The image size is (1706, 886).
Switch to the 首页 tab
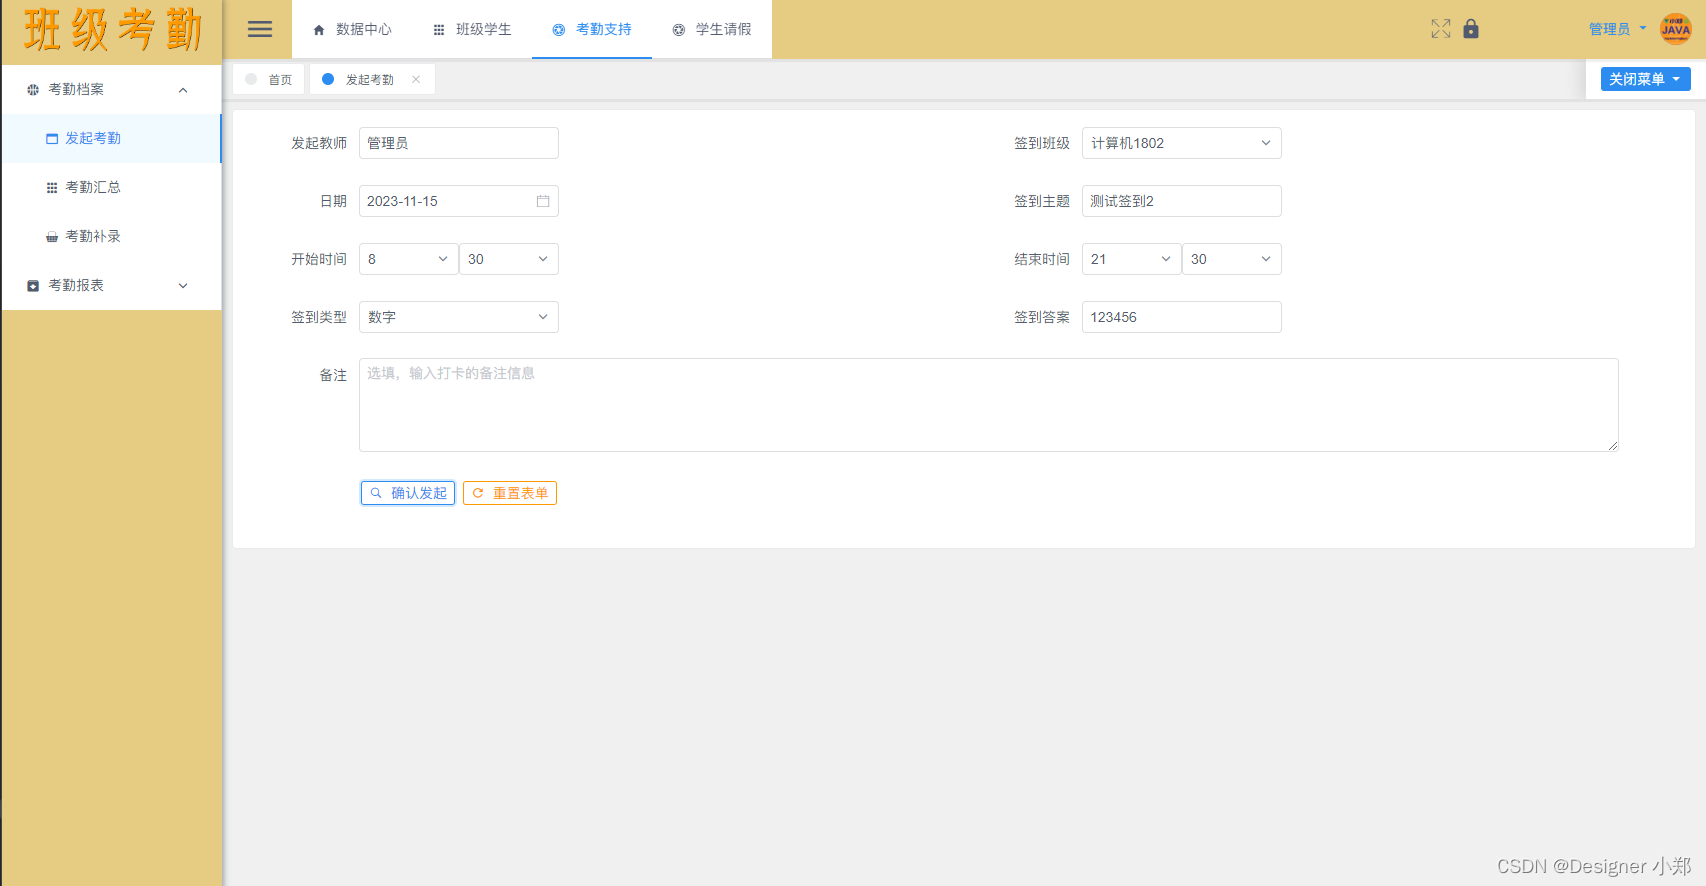pyautogui.click(x=269, y=79)
